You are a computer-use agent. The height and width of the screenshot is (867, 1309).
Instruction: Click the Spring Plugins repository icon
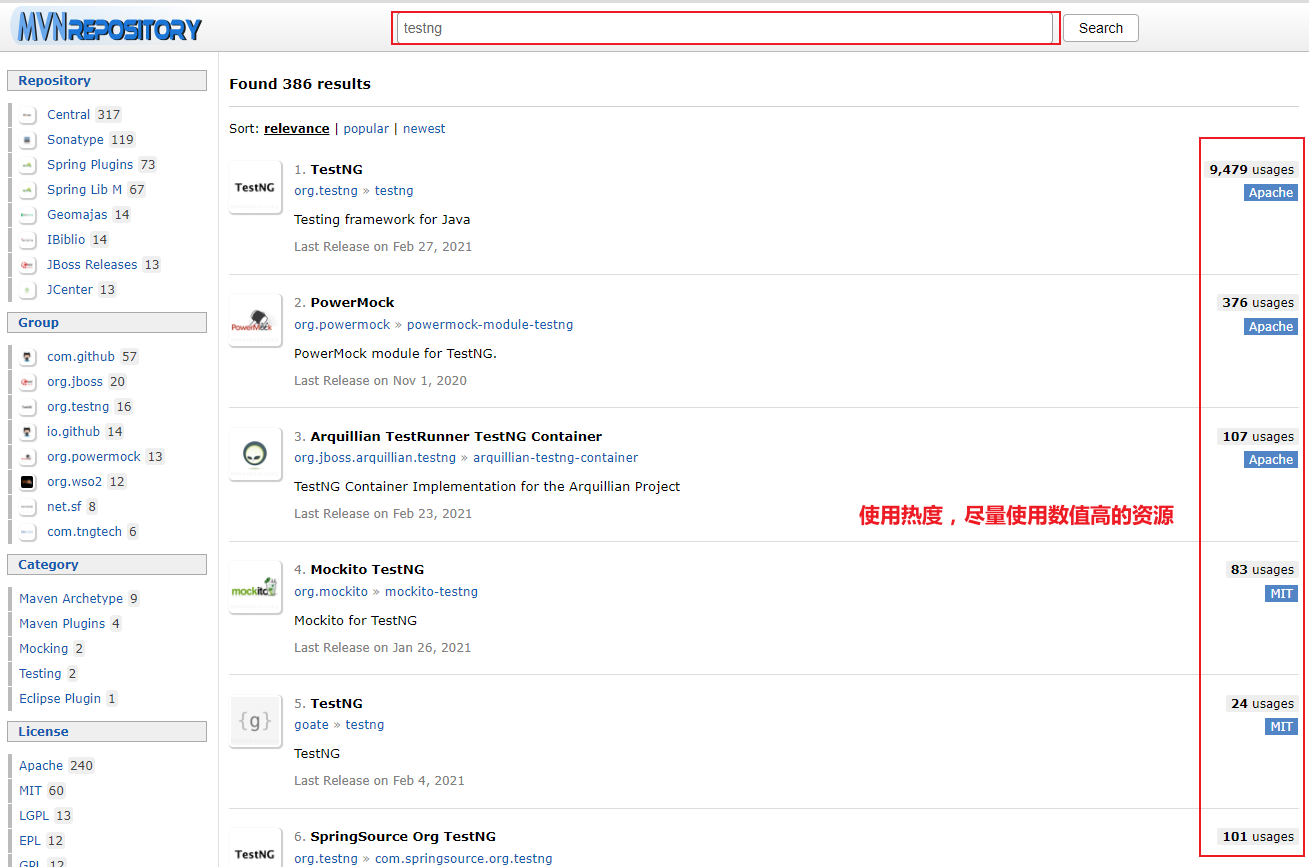28,165
